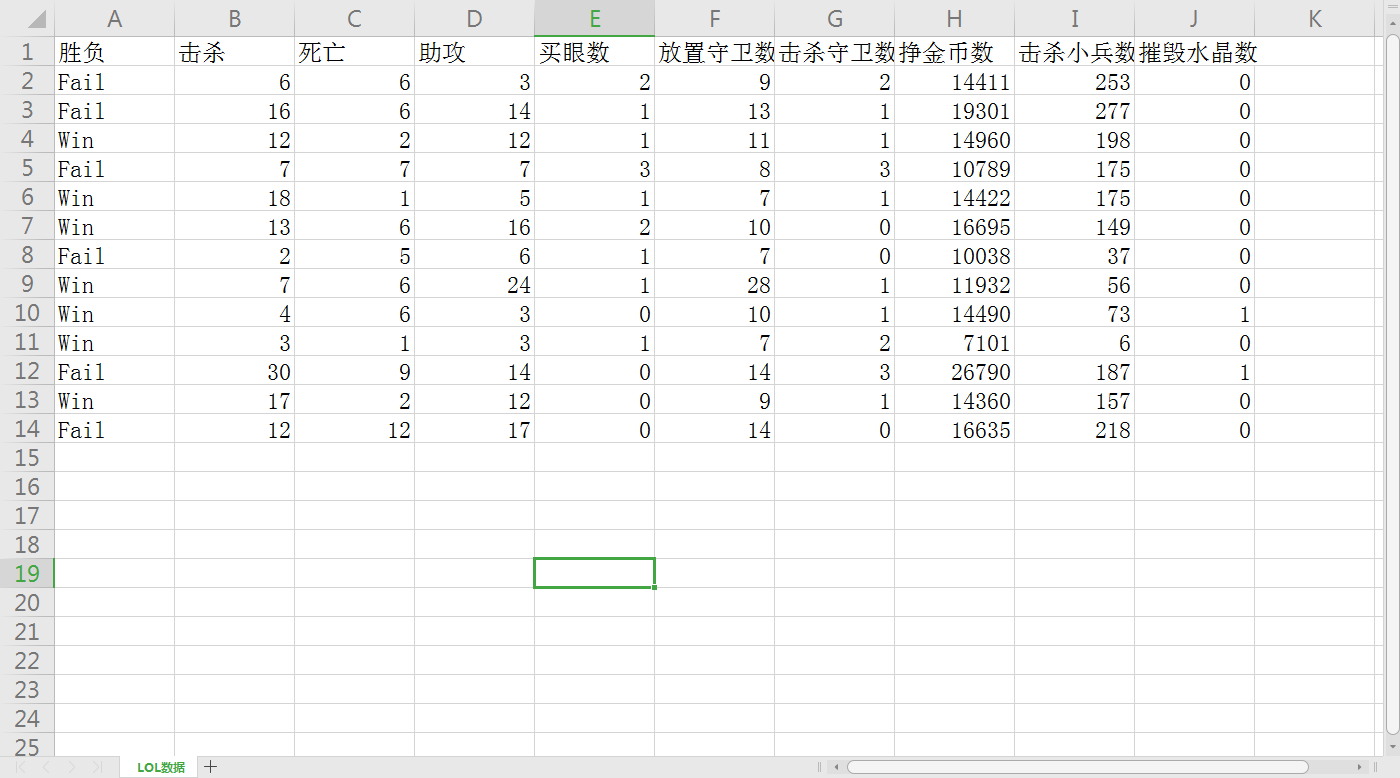Image resolution: width=1400 pixels, height=778 pixels.
Task: Jump to last sheet with navigation arrow
Action: [97, 767]
